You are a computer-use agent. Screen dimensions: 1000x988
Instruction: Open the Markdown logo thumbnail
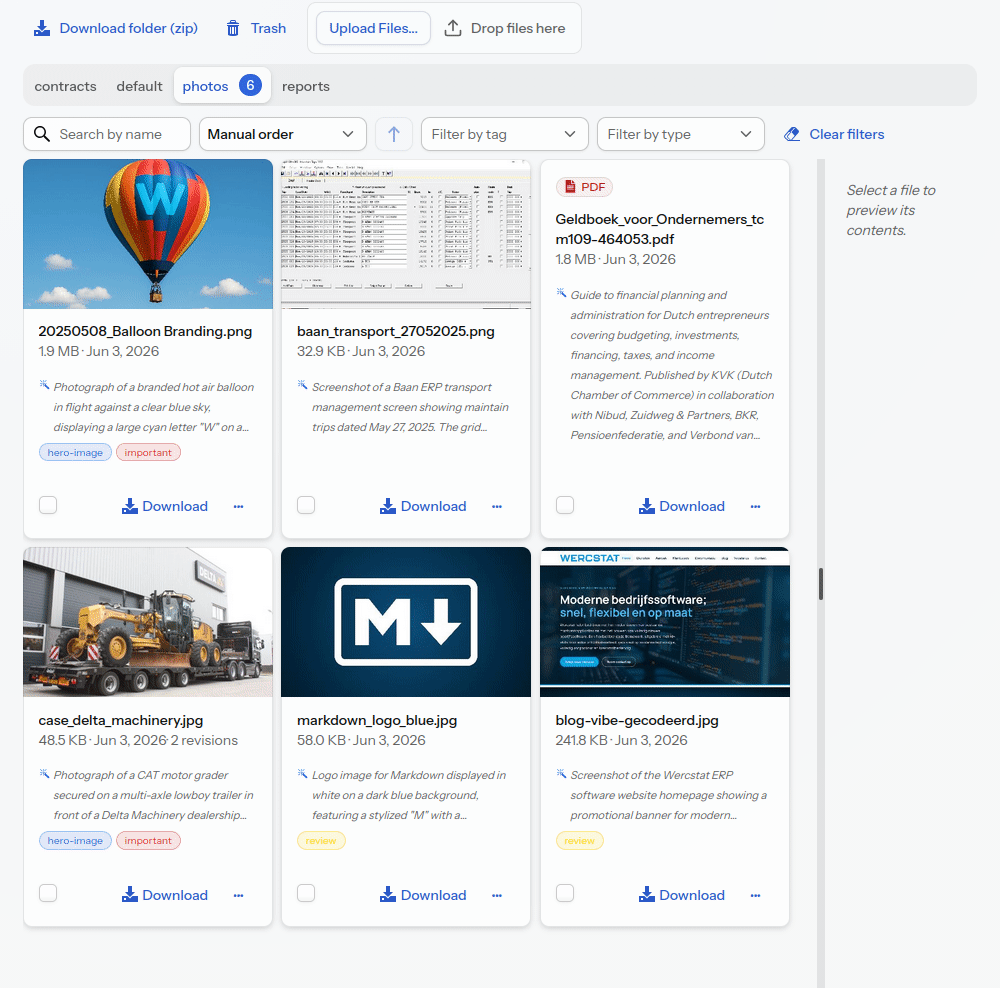(406, 622)
